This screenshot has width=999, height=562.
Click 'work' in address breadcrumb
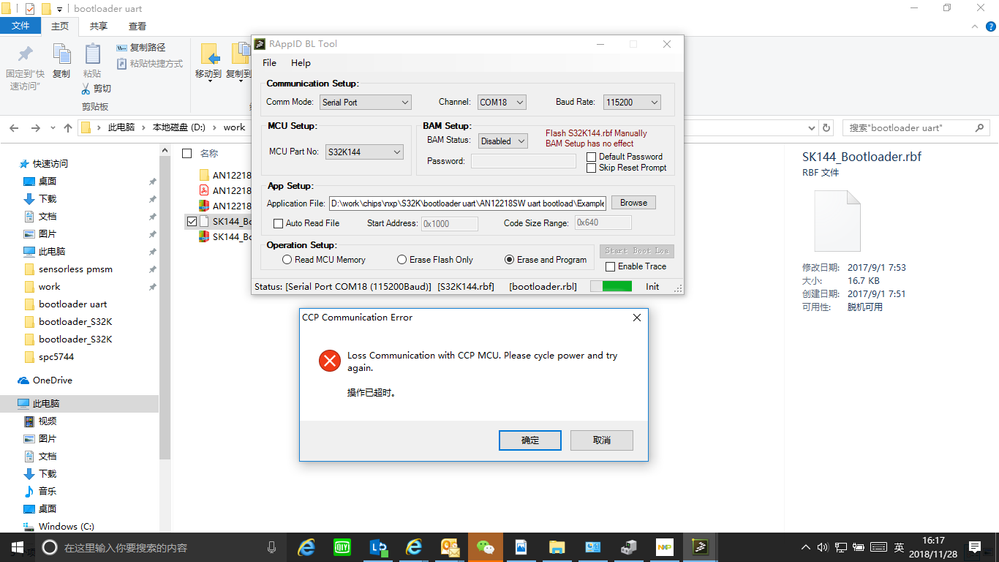click(x=234, y=127)
